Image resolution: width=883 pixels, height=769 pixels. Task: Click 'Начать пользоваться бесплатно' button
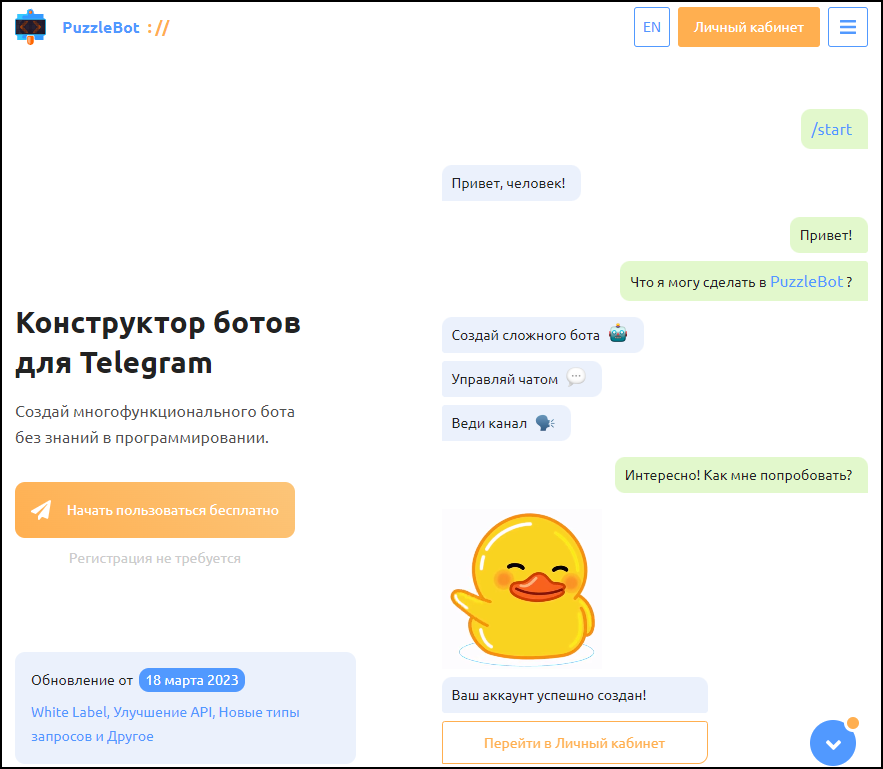(155, 510)
